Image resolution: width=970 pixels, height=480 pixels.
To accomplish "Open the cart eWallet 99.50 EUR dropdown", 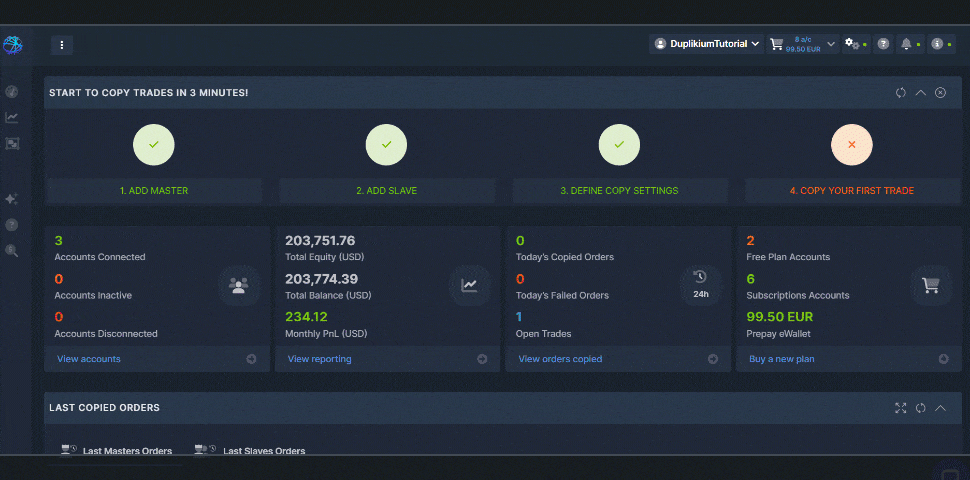I will pyautogui.click(x=802, y=44).
